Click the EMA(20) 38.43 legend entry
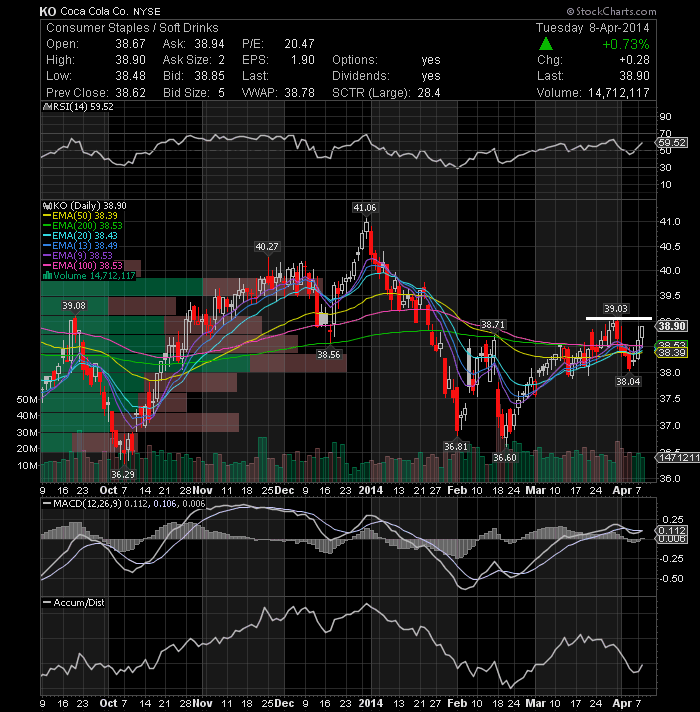Viewport: 700px width, 712px height. pos(80,236)
